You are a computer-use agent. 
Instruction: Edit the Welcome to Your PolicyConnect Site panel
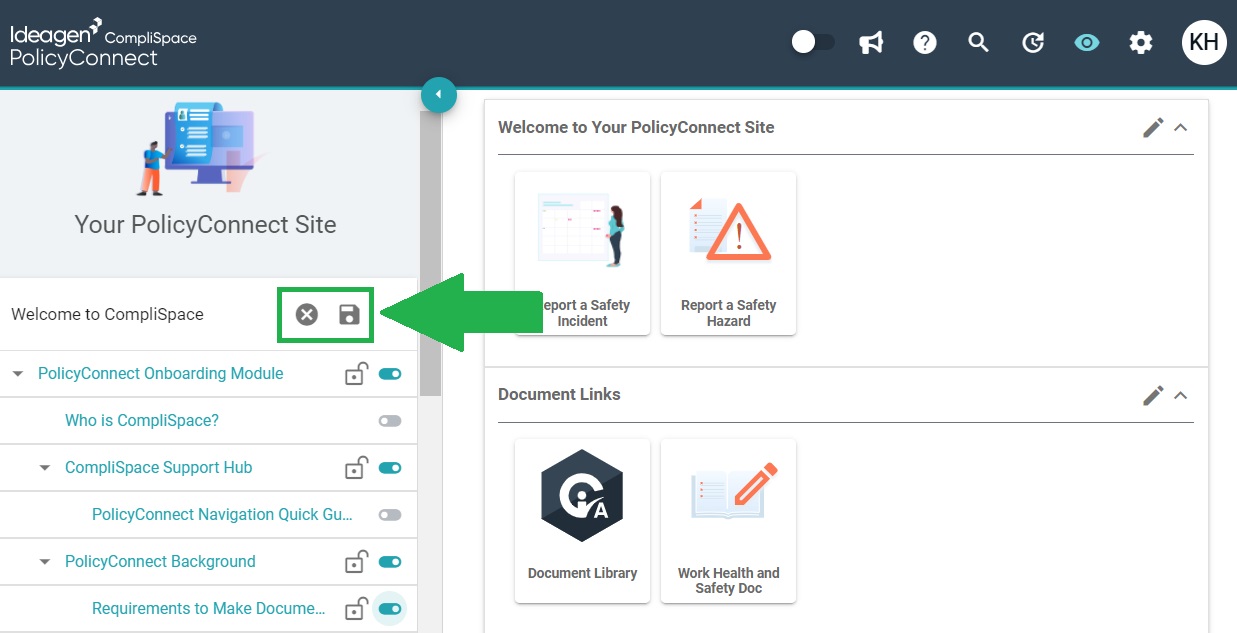[1153, 128]
